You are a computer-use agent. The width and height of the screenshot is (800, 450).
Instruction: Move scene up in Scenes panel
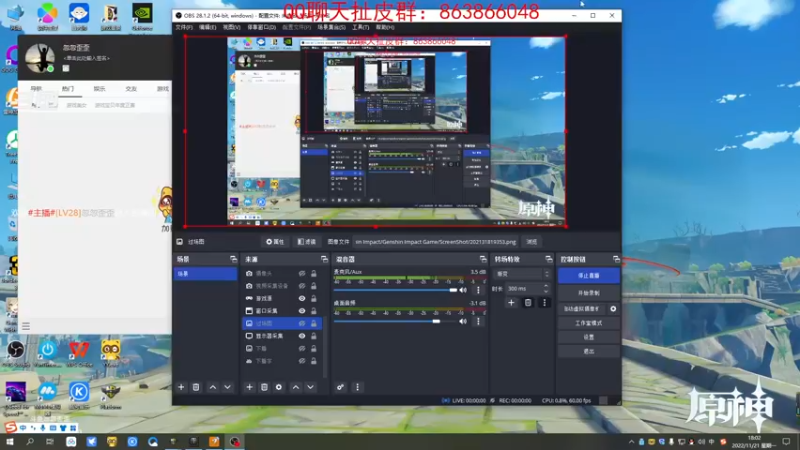tap(213, 387)
